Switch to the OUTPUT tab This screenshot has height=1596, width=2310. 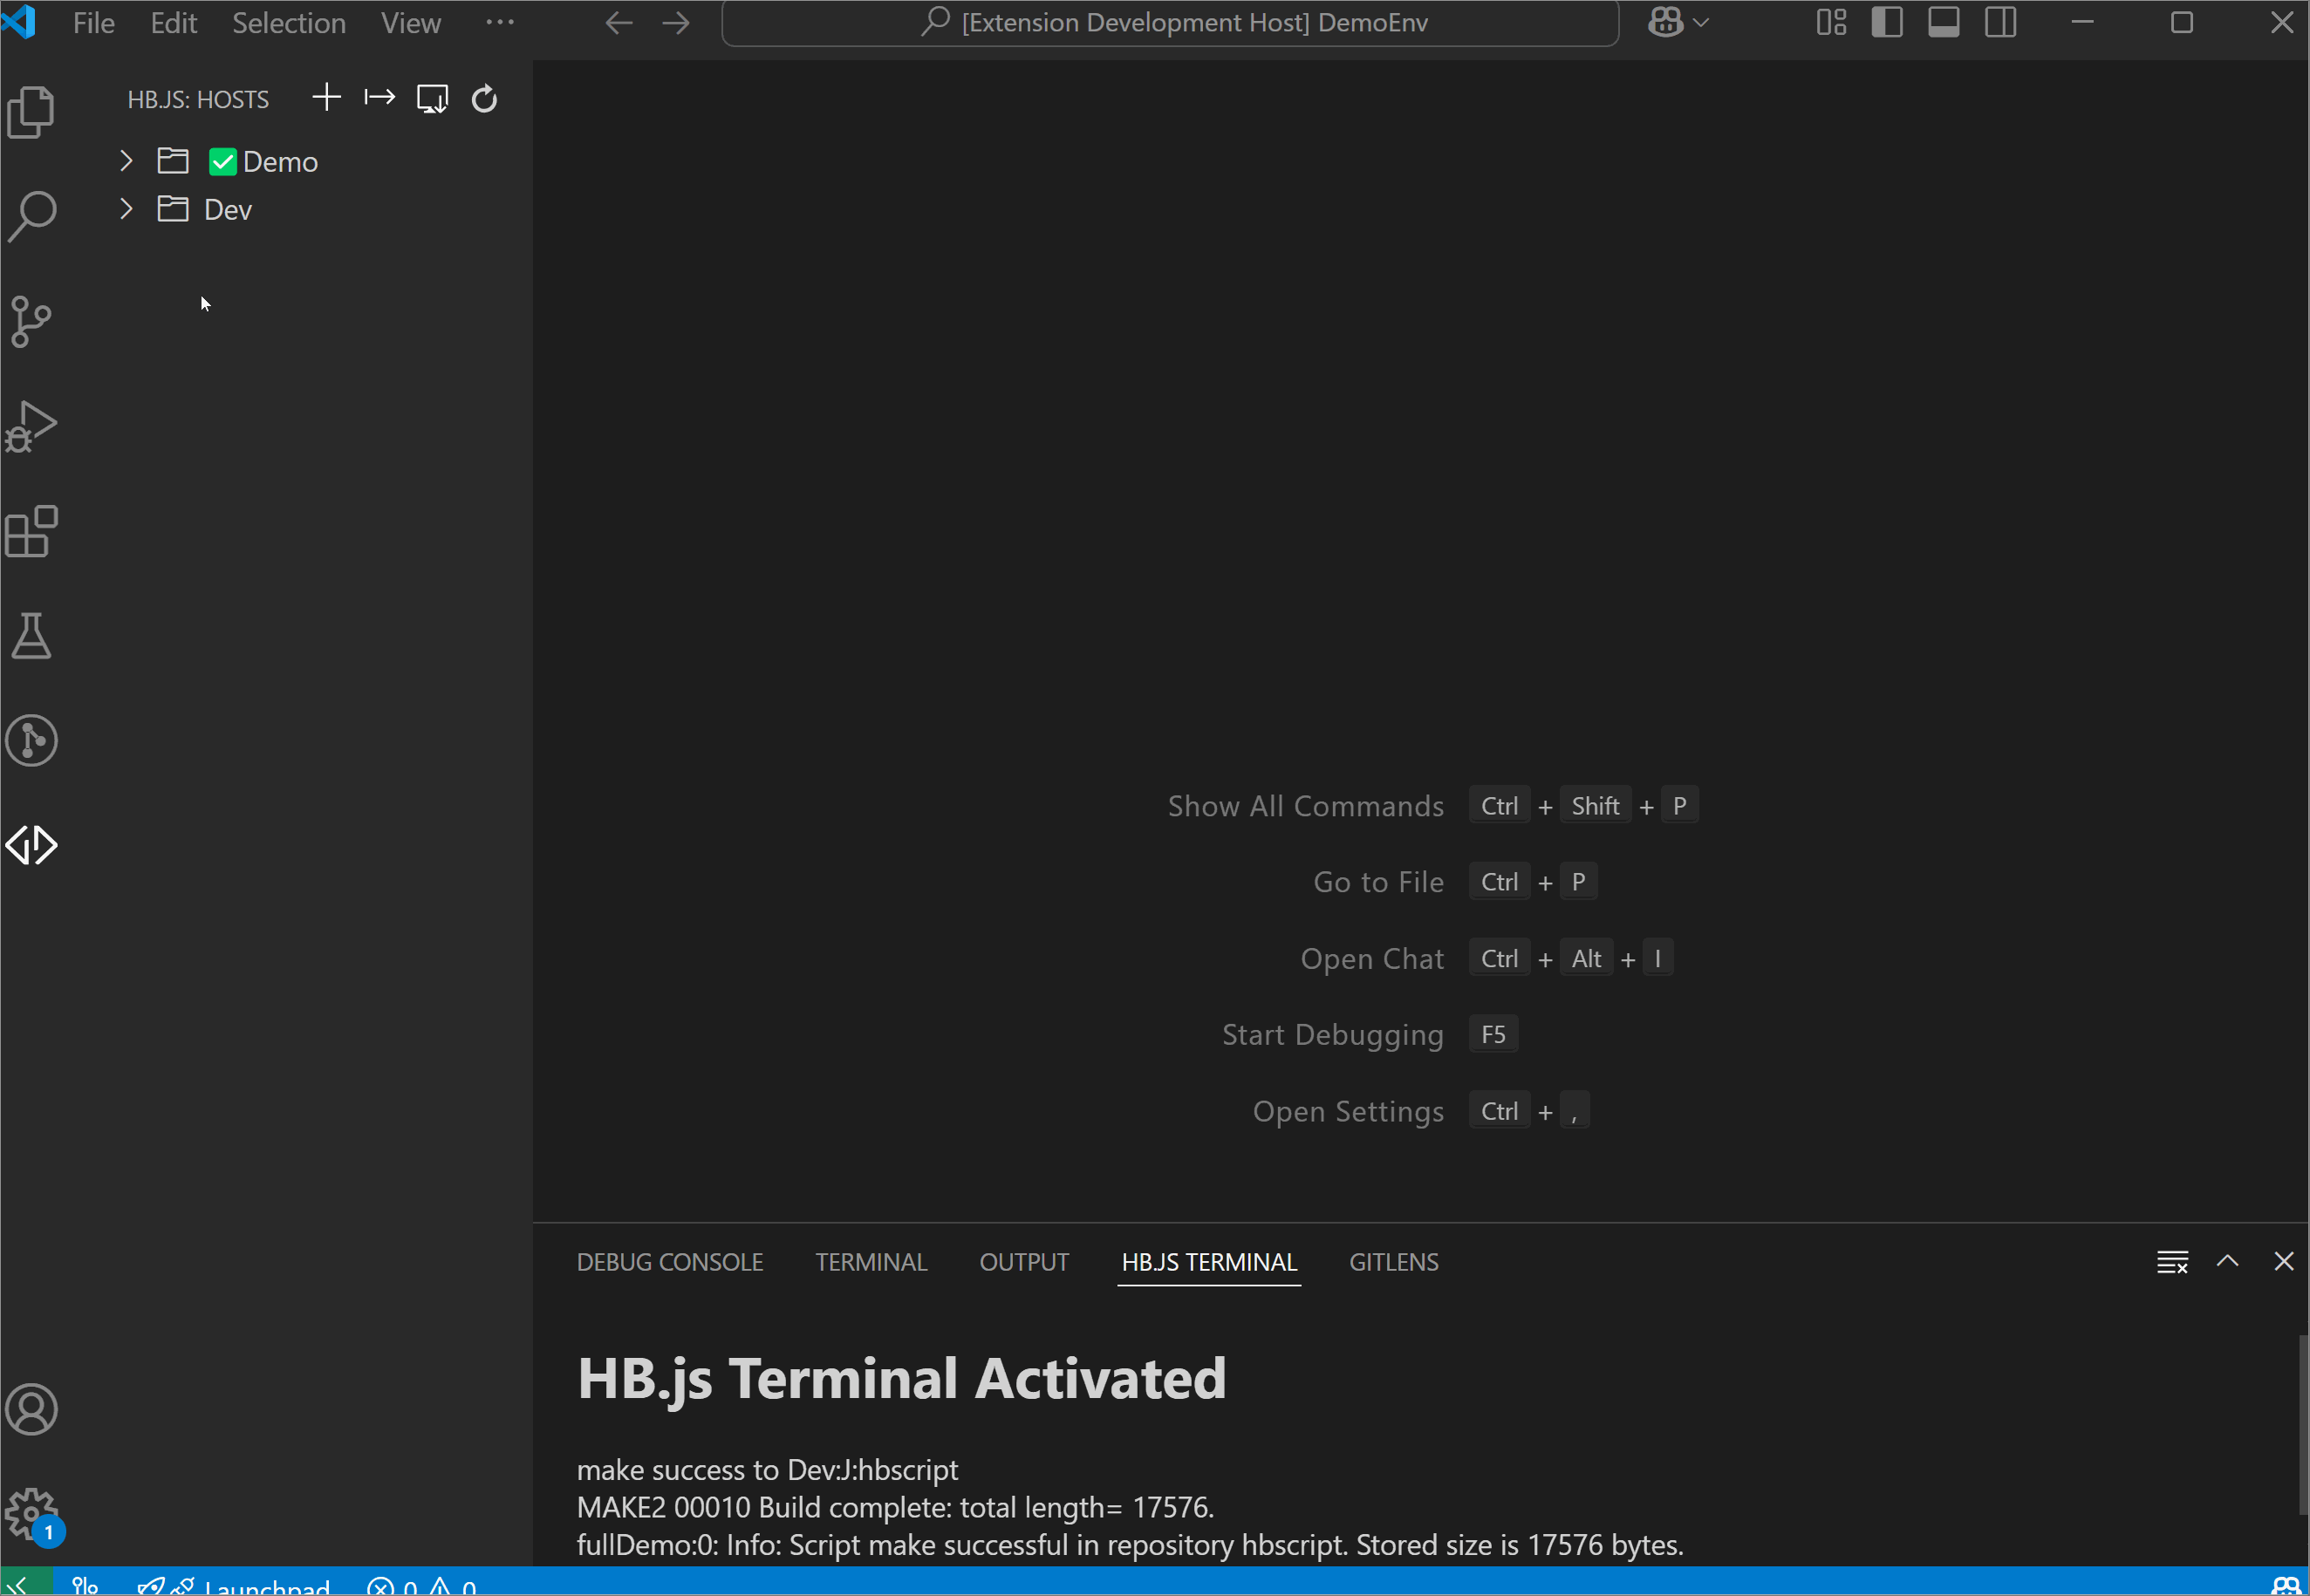[1023, 1262]
